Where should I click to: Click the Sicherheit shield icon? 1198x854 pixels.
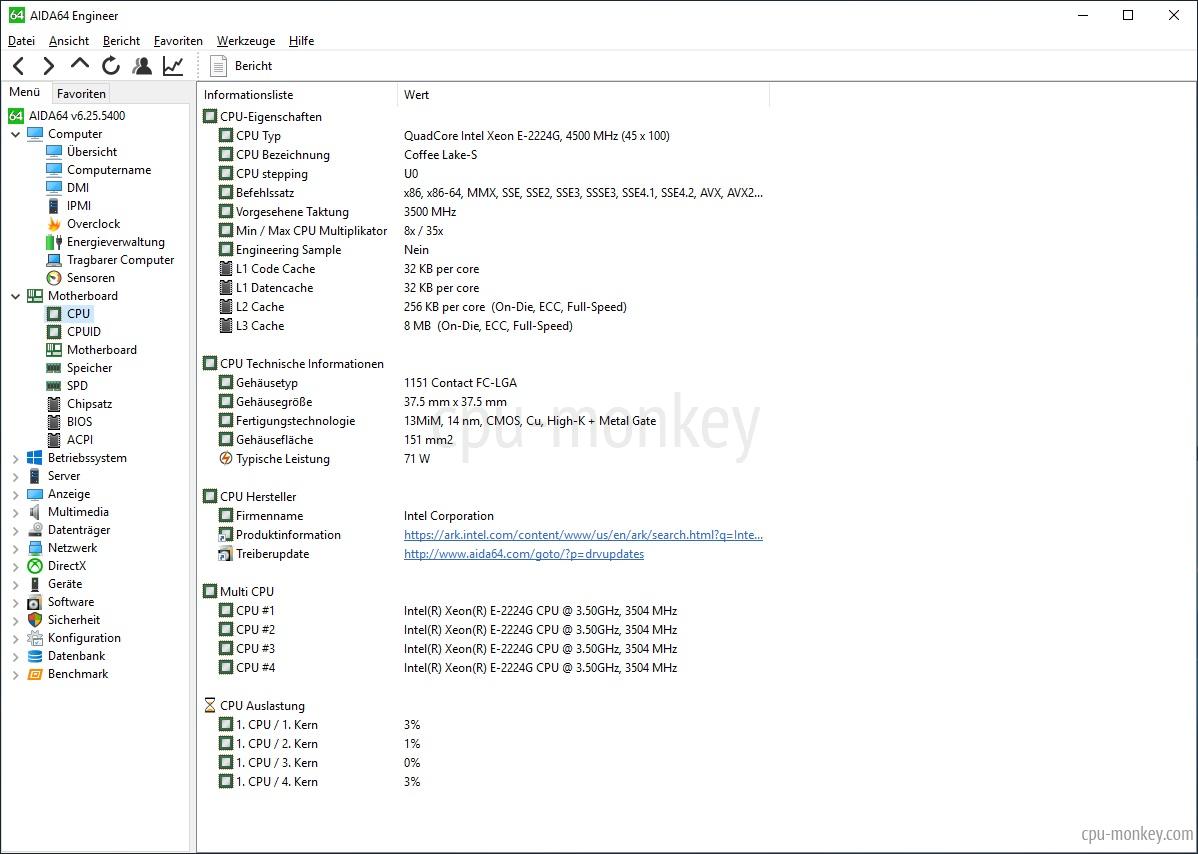[x=34, y=619]
